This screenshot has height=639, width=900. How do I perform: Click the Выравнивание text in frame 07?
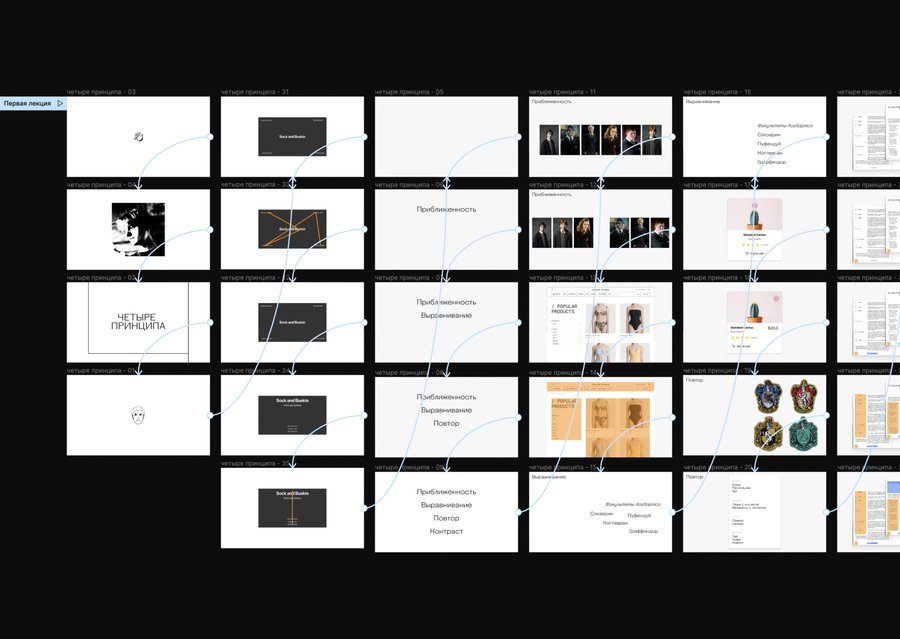[x=447, y=315]
